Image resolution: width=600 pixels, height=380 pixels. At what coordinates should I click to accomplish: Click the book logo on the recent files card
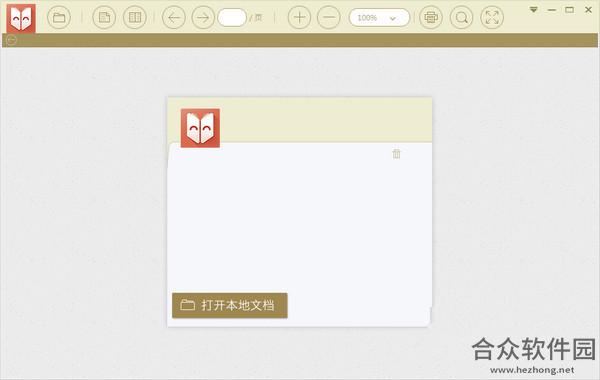click(x=200, y=128)
